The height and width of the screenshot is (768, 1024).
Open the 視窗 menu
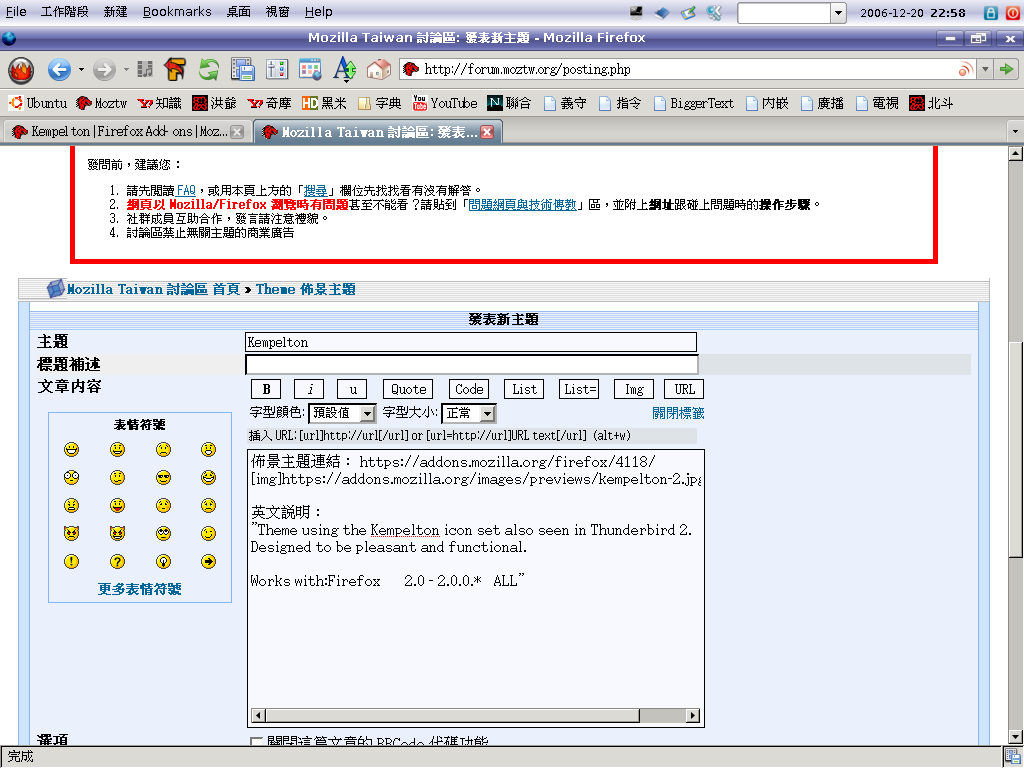[x=278, y=12]
